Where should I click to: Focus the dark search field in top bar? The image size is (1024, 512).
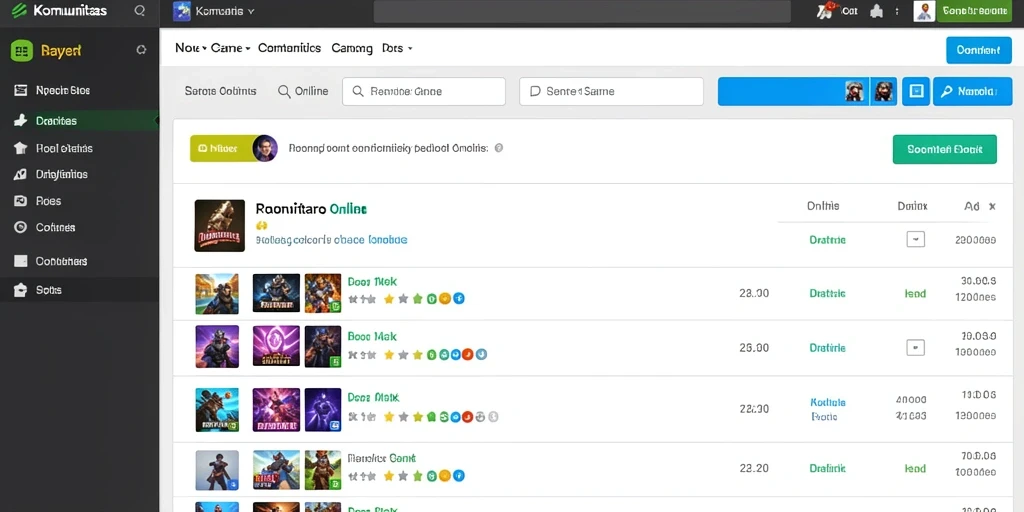pos(582,11)
